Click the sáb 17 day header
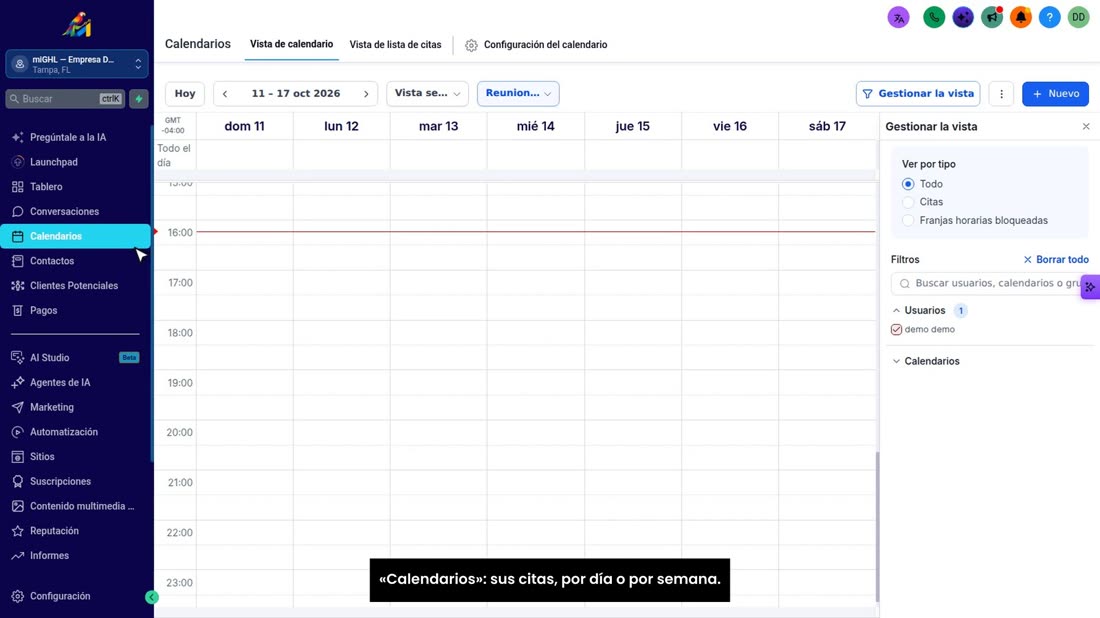This screenshot has height=618, width=1100. (827, 126)
